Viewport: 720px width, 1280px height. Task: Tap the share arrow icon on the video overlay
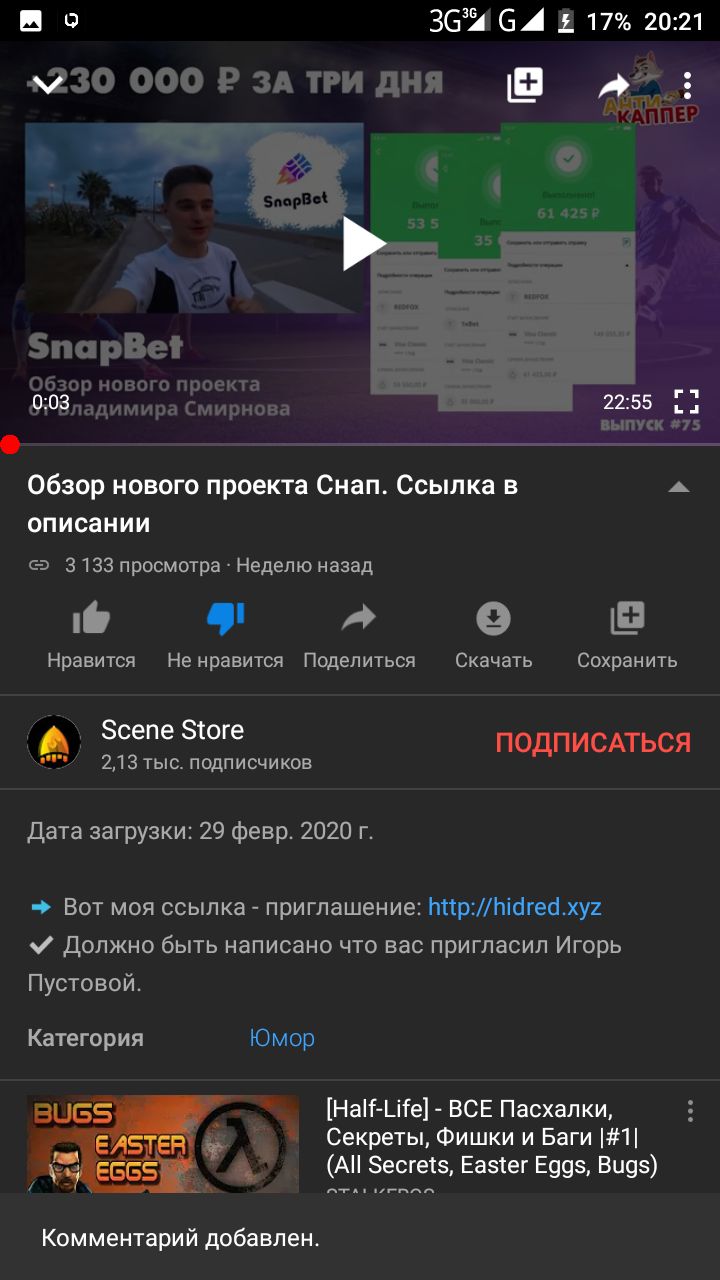pos(613,86)
